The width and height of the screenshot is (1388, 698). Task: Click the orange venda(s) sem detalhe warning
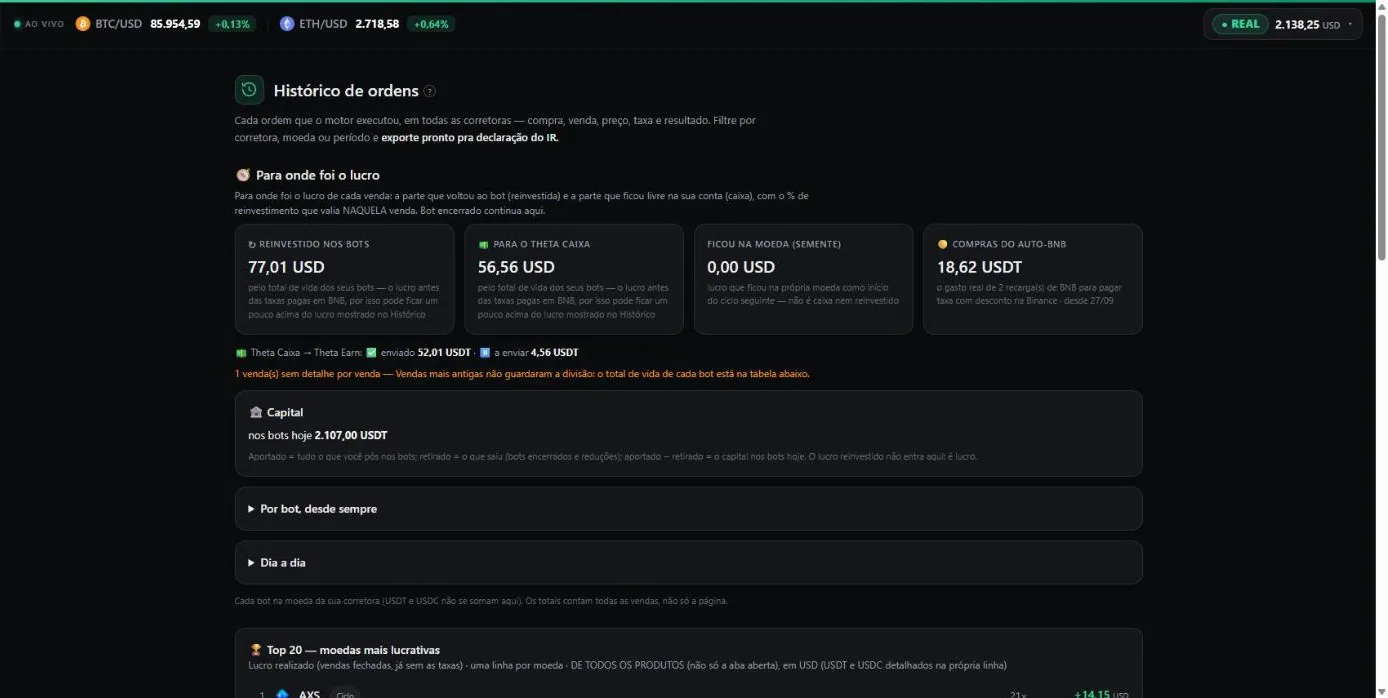[522, 373]
